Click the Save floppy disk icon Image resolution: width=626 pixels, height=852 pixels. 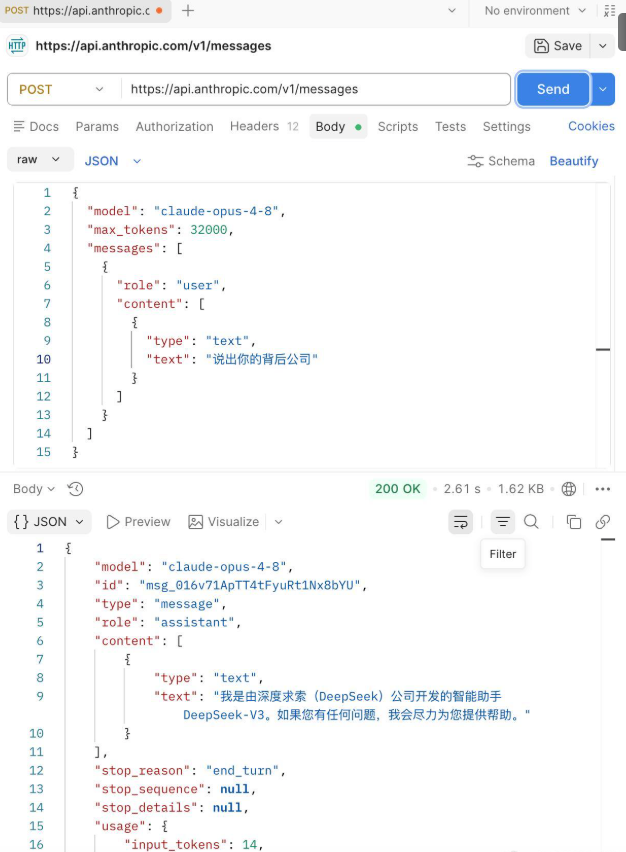tap(541, 46)
